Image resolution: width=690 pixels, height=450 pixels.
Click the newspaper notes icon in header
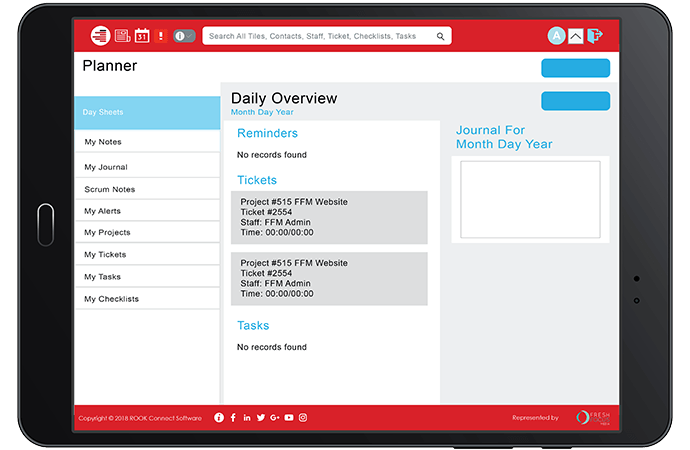[122, 36]
